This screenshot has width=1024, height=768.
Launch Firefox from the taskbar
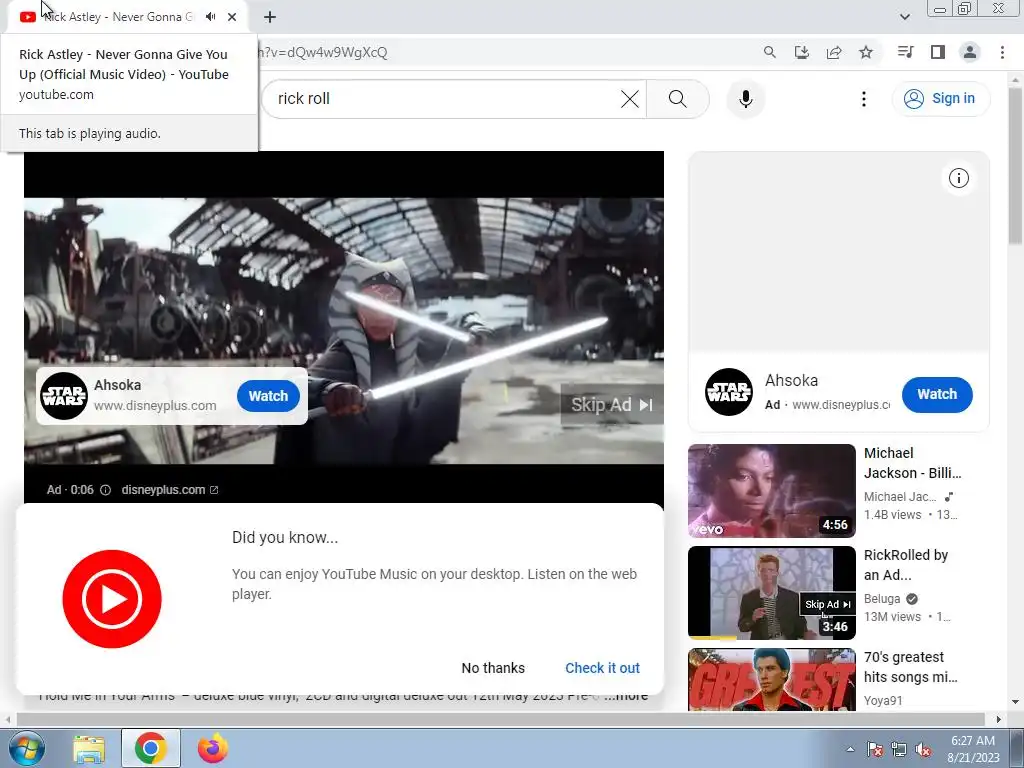213,748
